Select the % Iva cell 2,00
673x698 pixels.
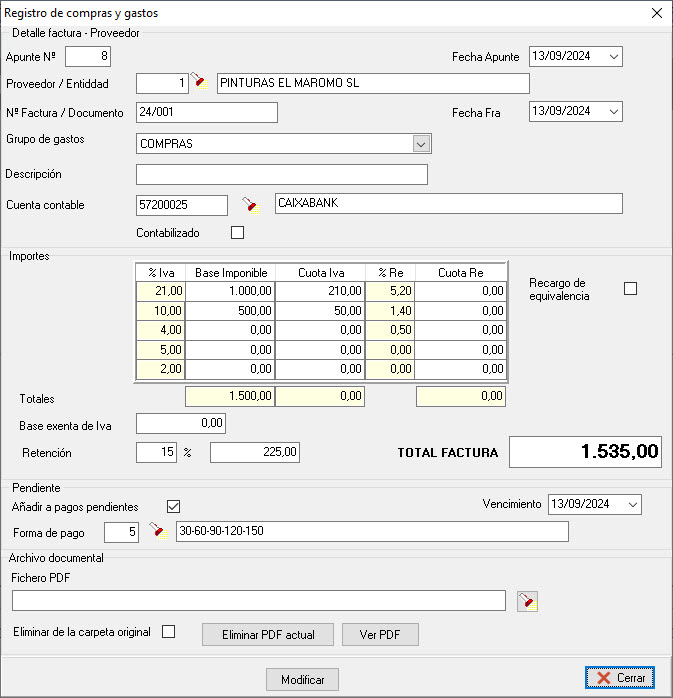coord(161,369)
